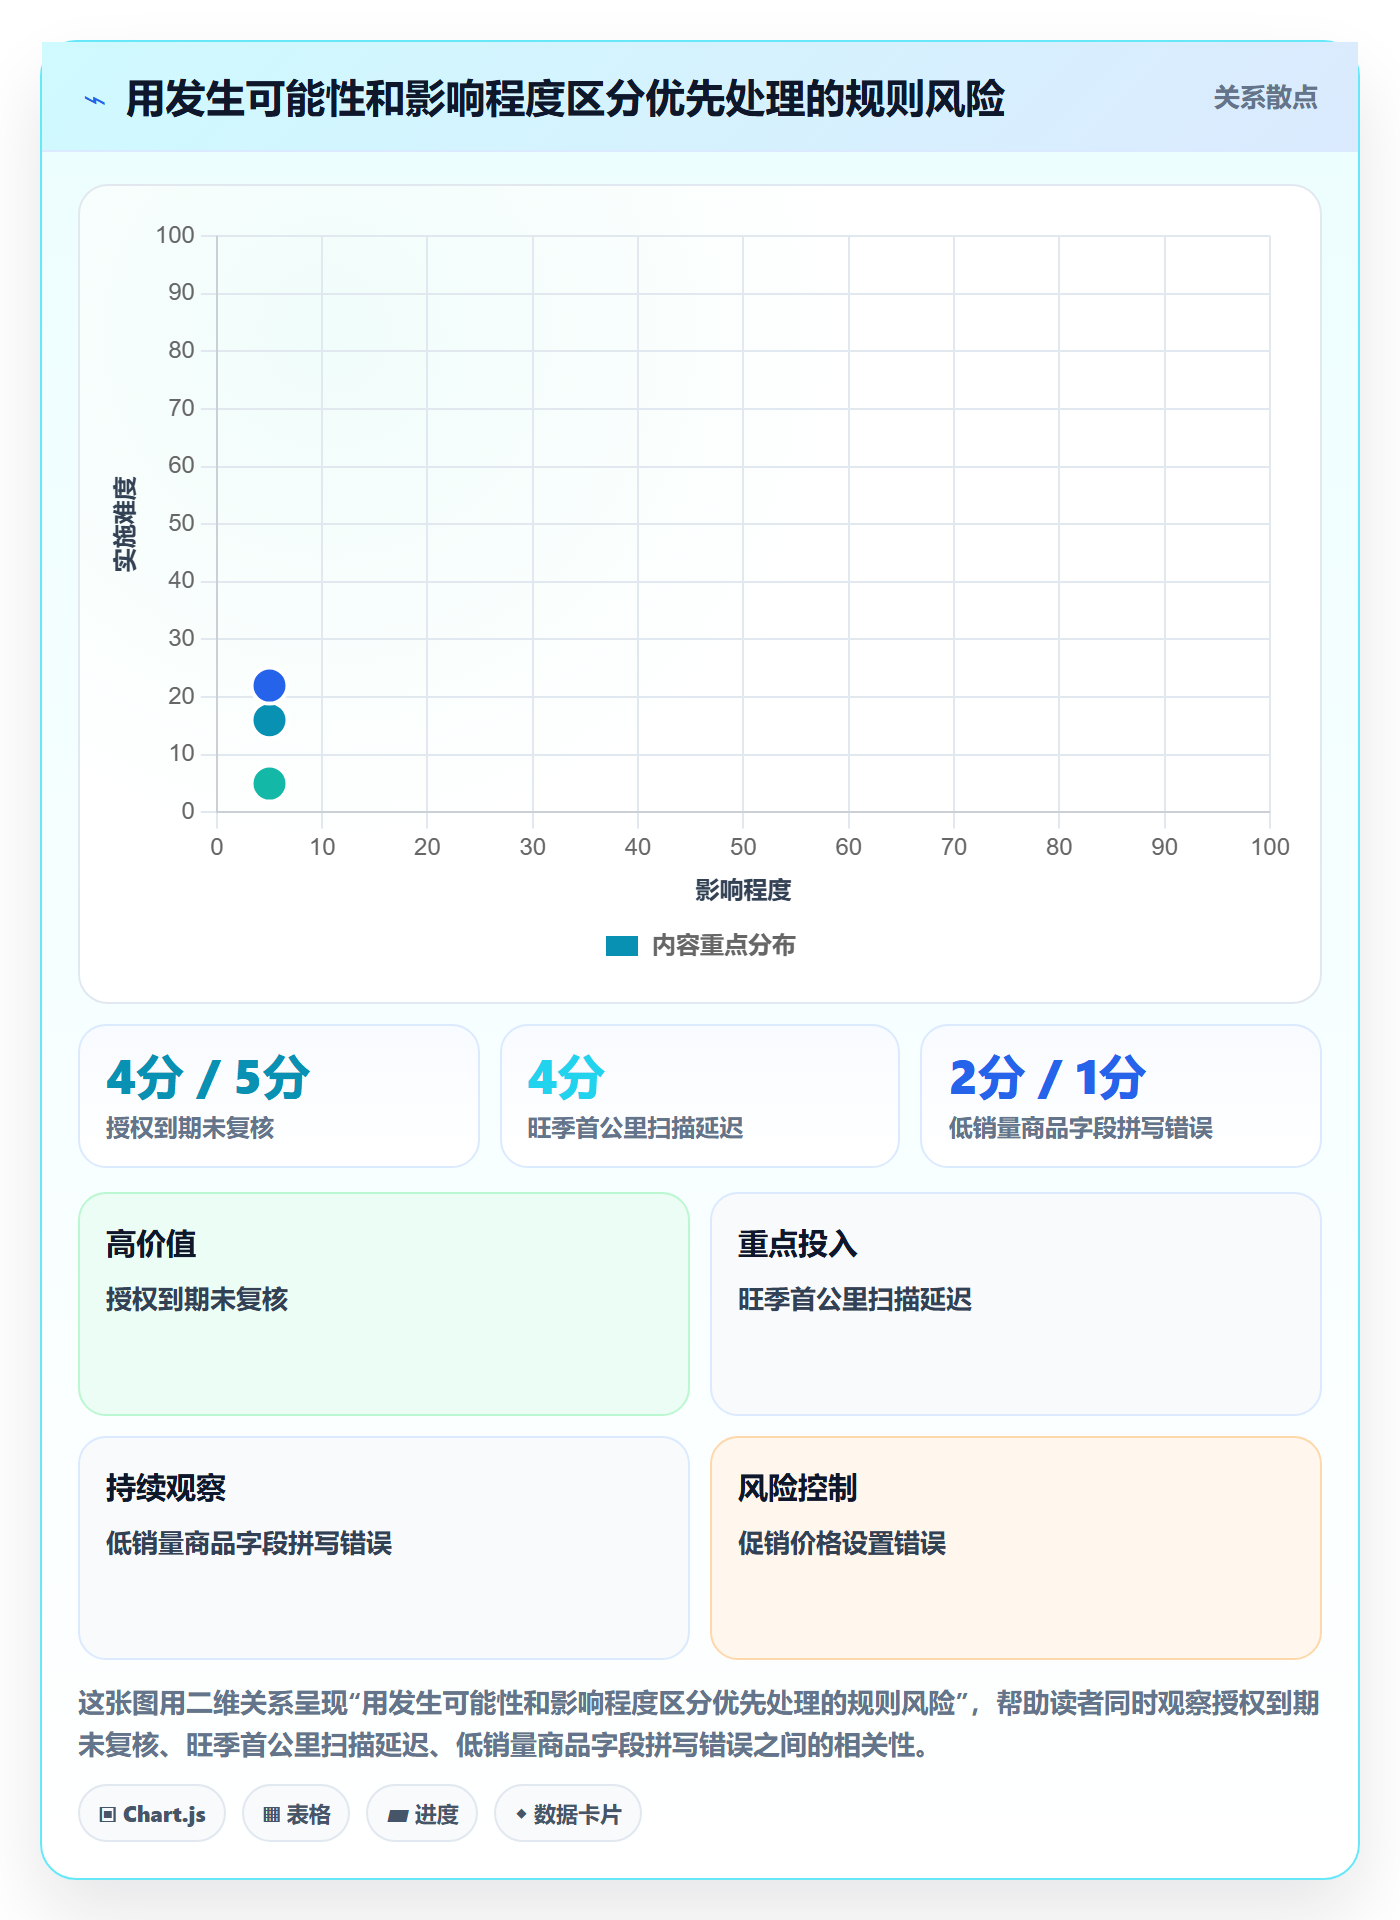This screenshot has width=1400, height=1920.
Task: Toggle the 内容重点分布 legend color swatch
Action: 621,946
